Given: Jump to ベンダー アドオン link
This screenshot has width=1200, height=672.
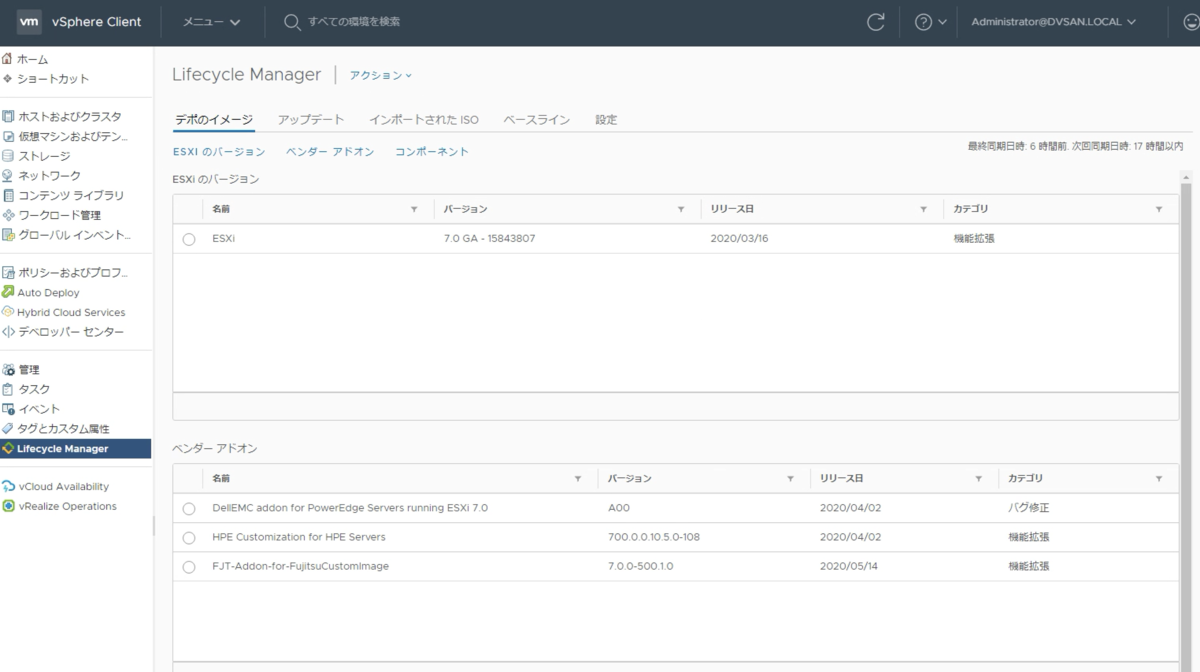Looking at the screenshot, I should [330, 152].
